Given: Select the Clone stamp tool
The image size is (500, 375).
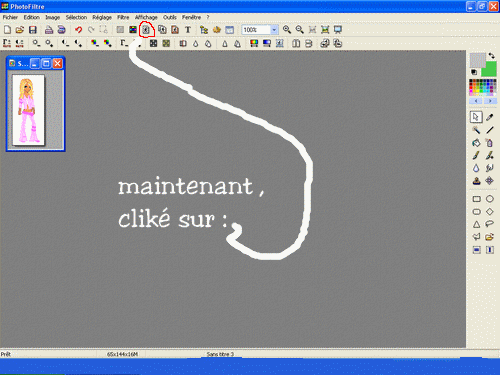Looking at the screenshot, I should (476, 181).
